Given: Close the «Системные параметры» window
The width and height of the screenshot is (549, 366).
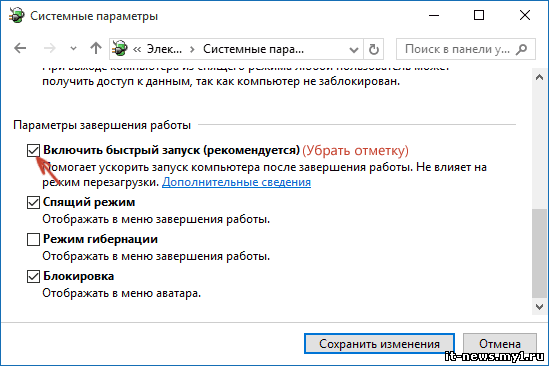Looking at the screenshot, I should [524, 15].
